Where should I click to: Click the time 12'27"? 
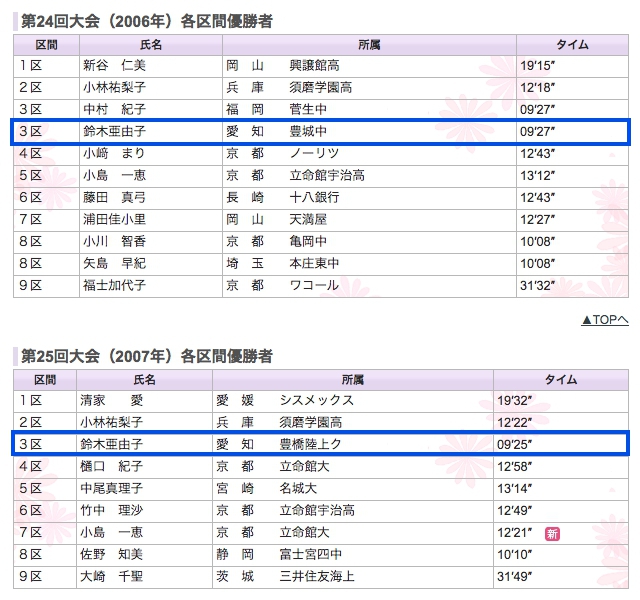538,220
